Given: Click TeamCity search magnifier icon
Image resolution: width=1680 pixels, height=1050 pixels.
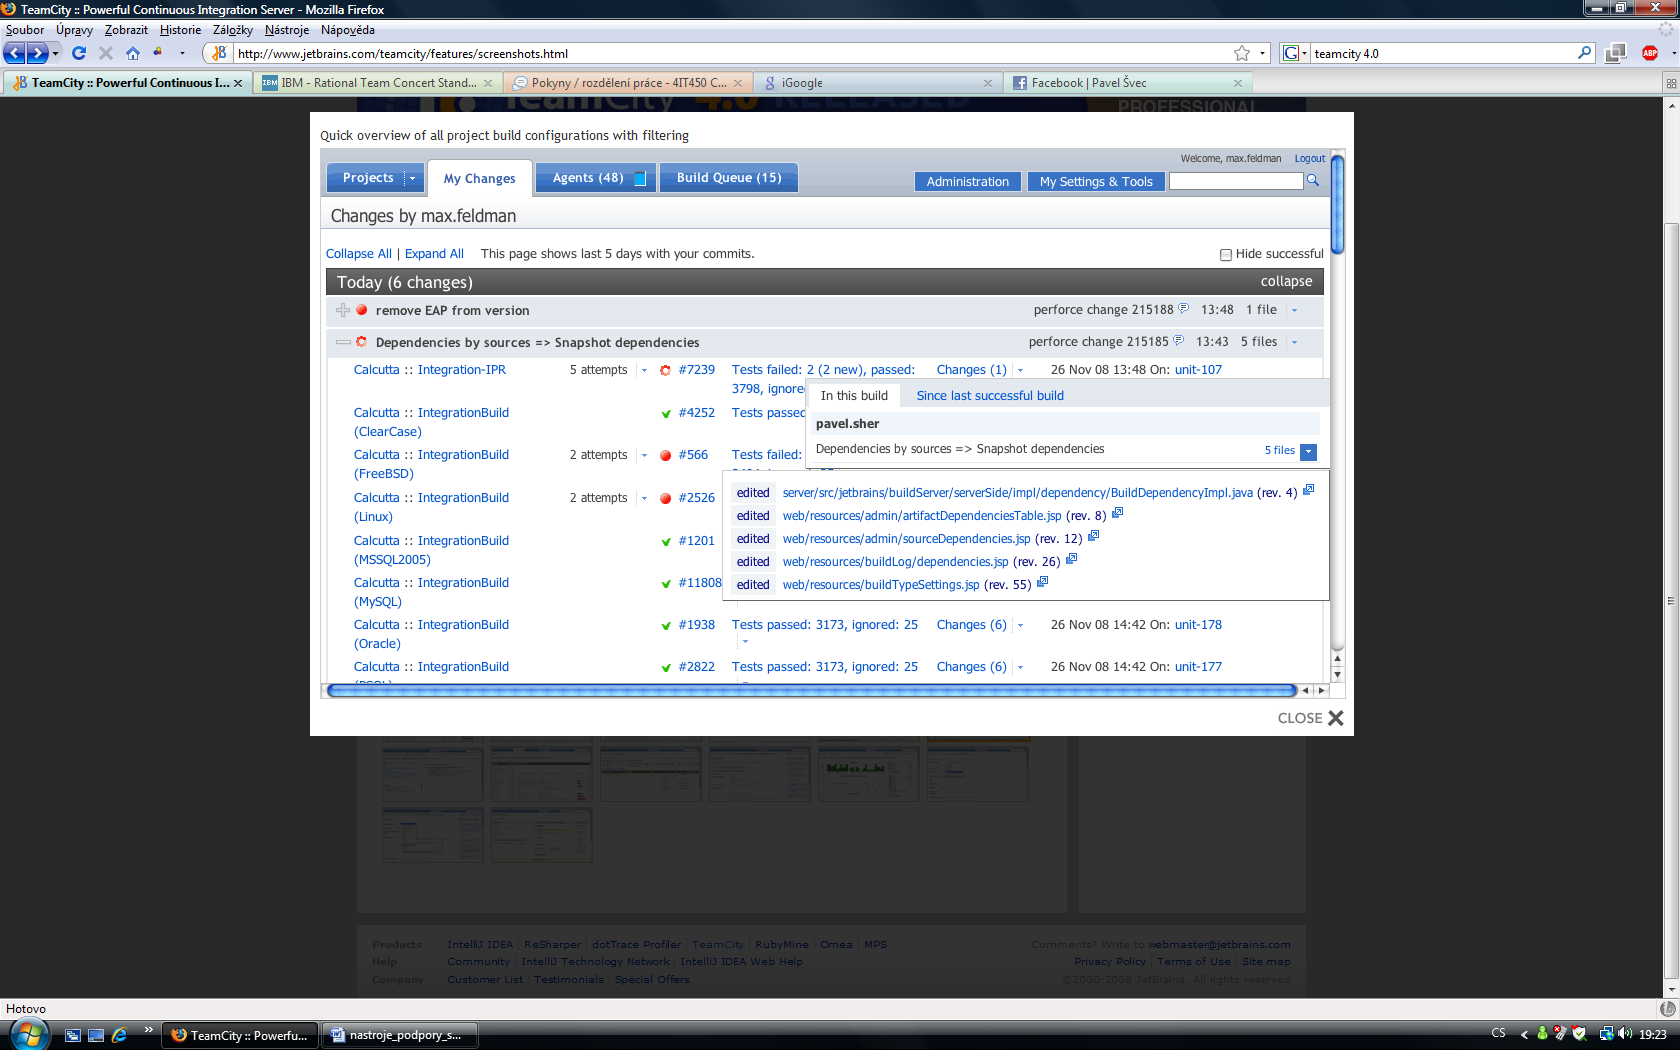Looking at the screenshot, I should [x=1313, y=181].
